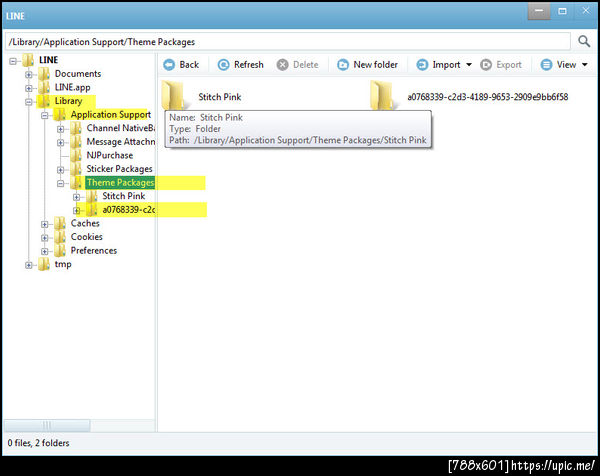Viewport: 600px width, 476px height.
Task: Click the LINE.app folder icon in tree
Action: (x=44, y=88)
